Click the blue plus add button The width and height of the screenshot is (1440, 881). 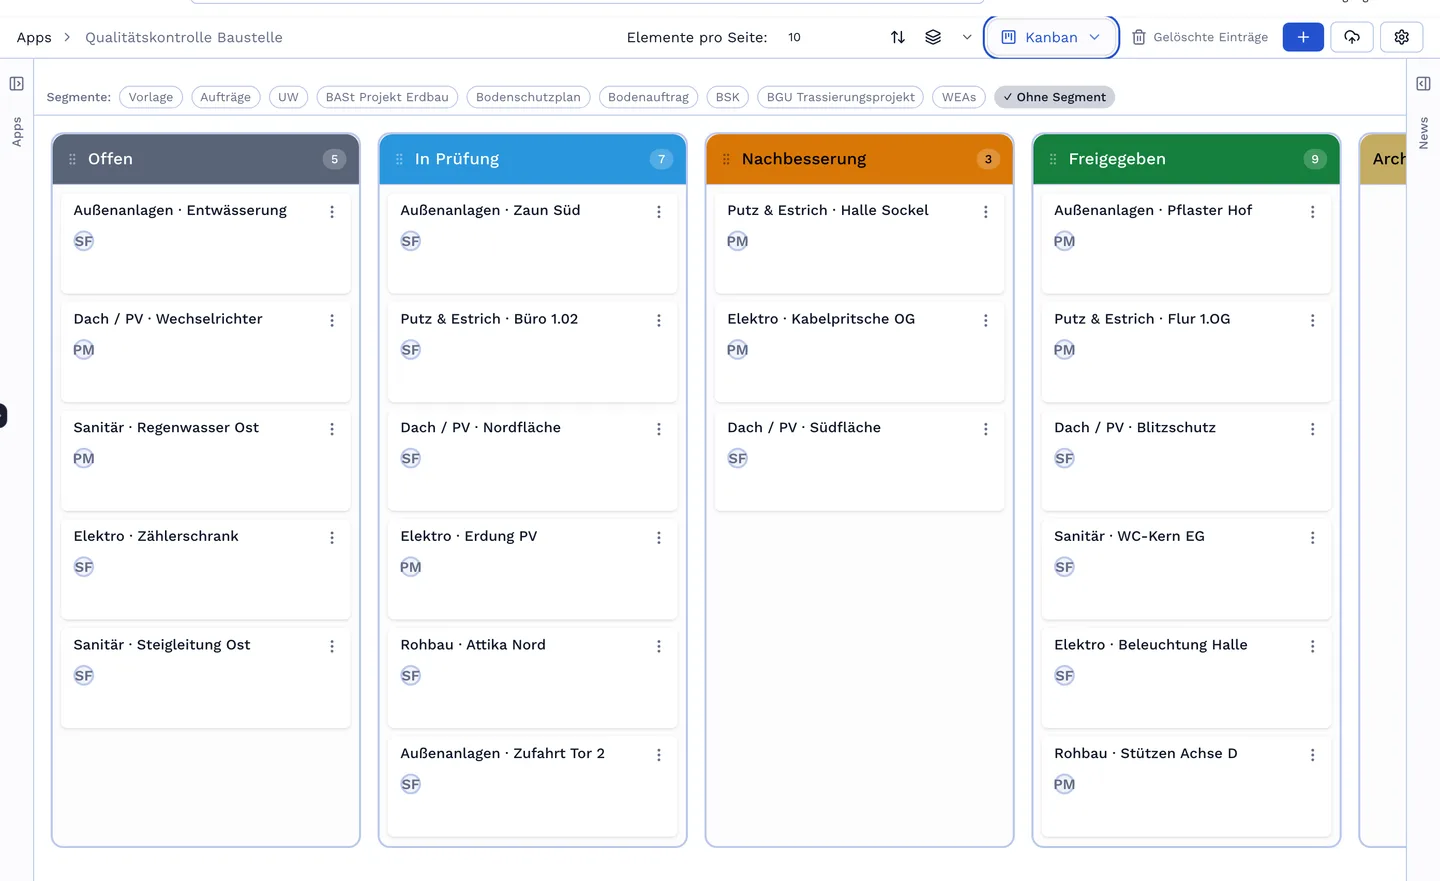(x=1303, y=37)
